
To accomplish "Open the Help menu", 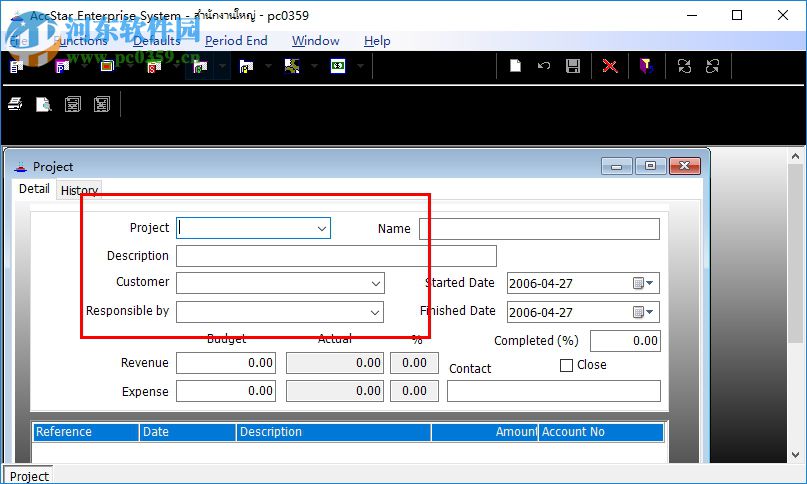I will pos(377,41).
